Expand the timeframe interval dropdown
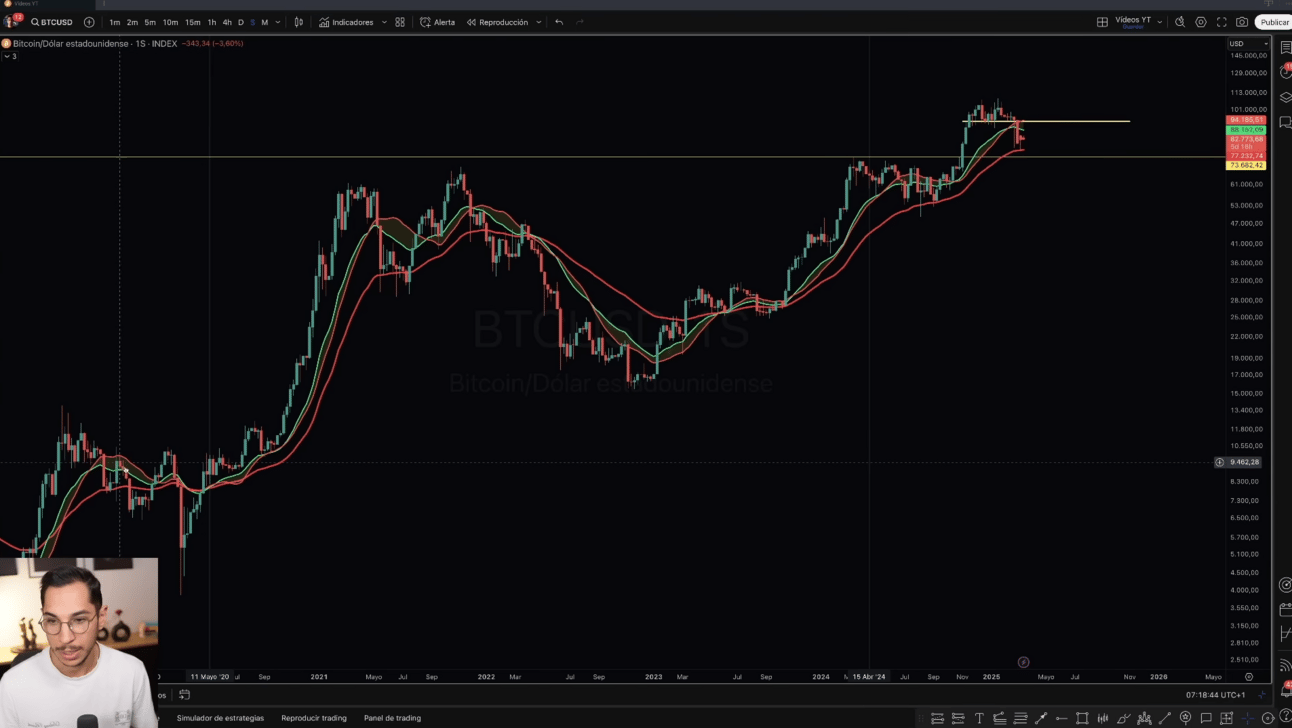This screenshot has width=1292, height=728. click(x=278, y=22)
